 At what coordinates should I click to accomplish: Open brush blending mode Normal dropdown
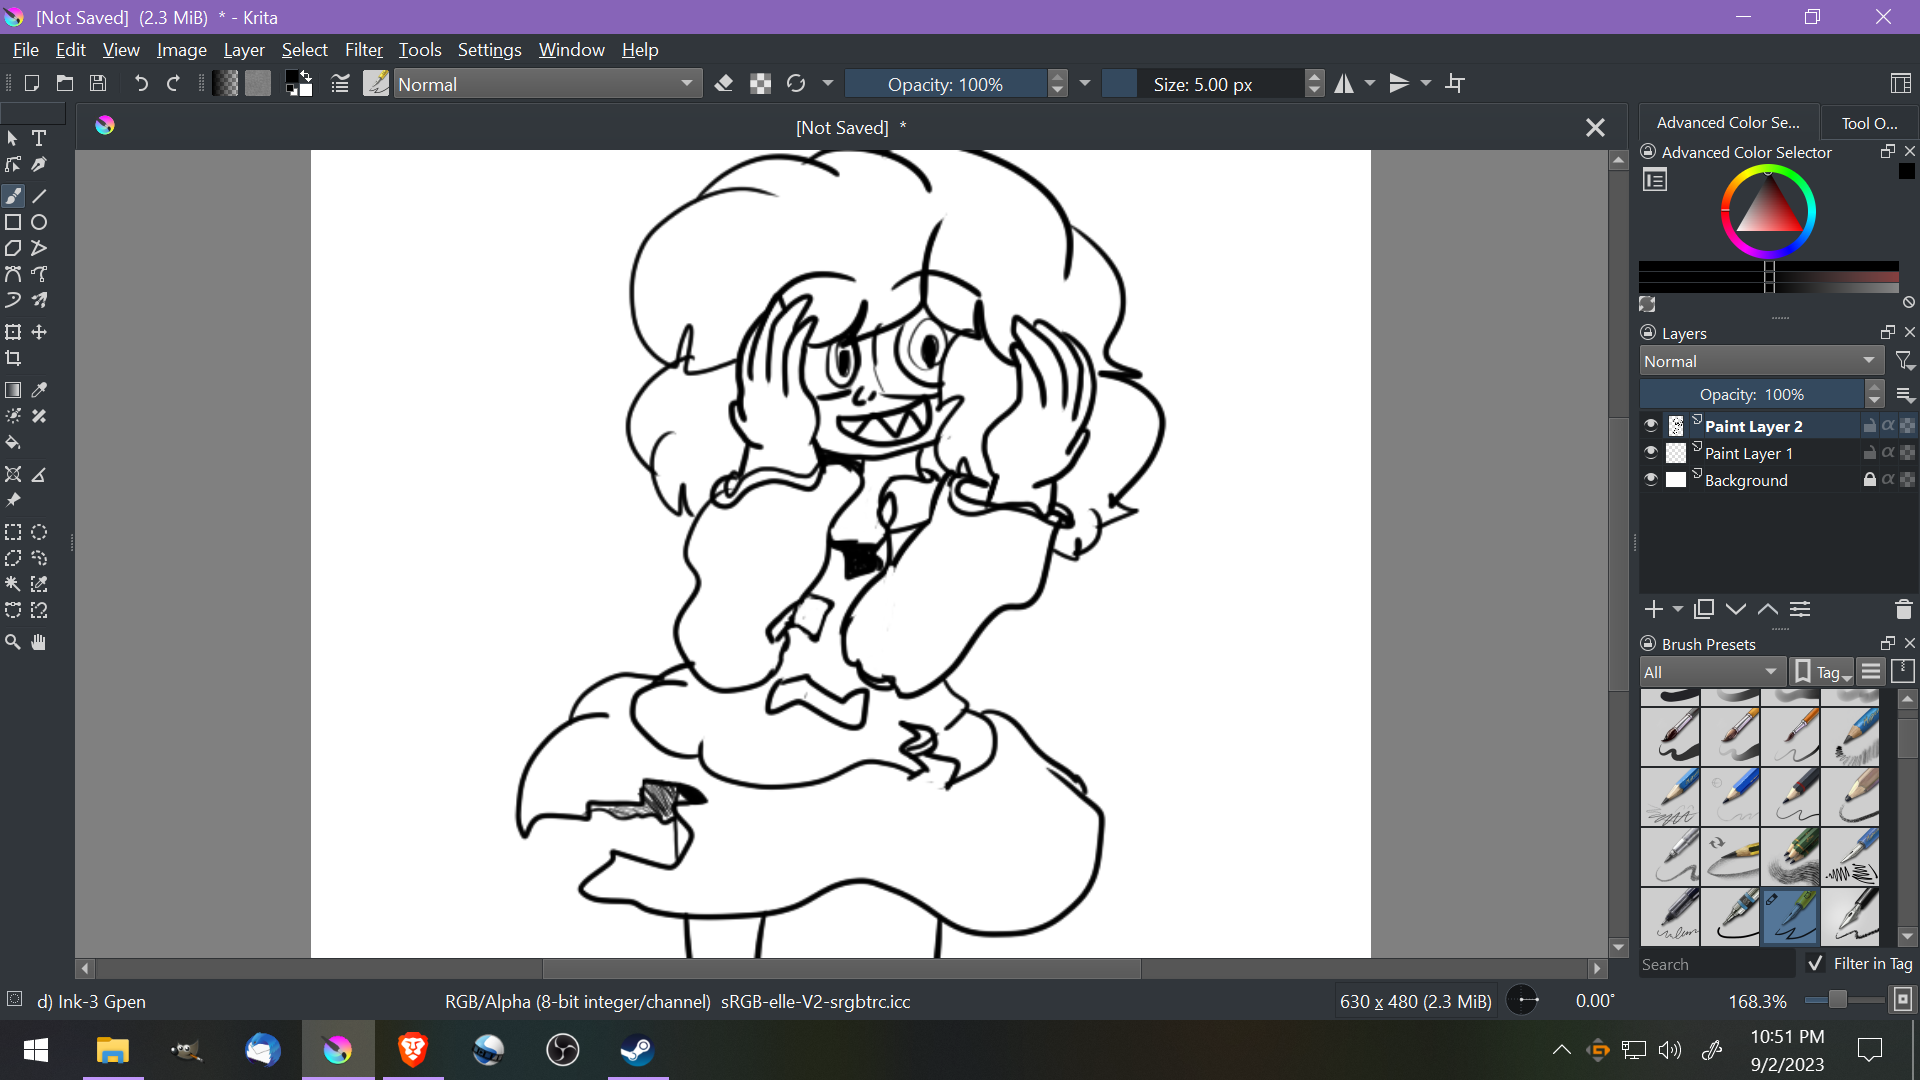coord(546,84)
